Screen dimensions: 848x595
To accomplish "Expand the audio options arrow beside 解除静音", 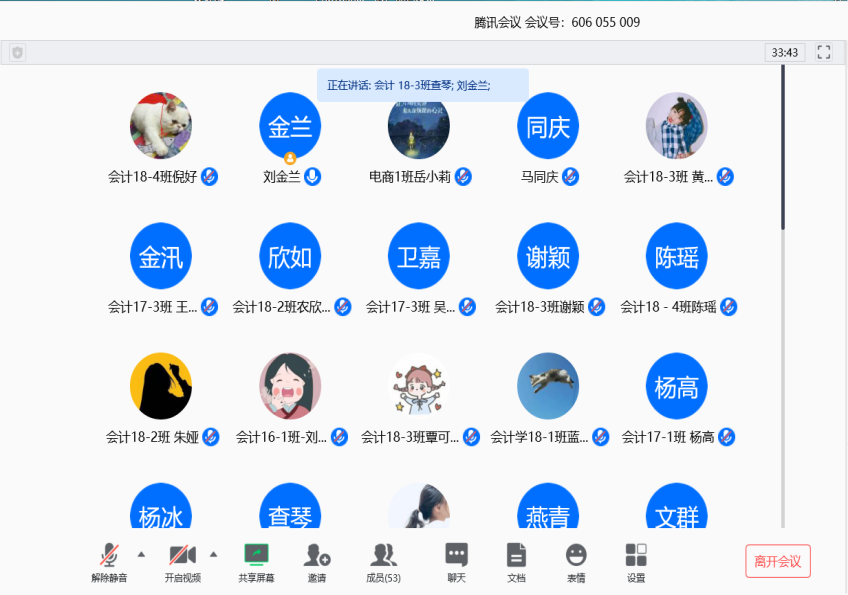I will click(141, 554).
